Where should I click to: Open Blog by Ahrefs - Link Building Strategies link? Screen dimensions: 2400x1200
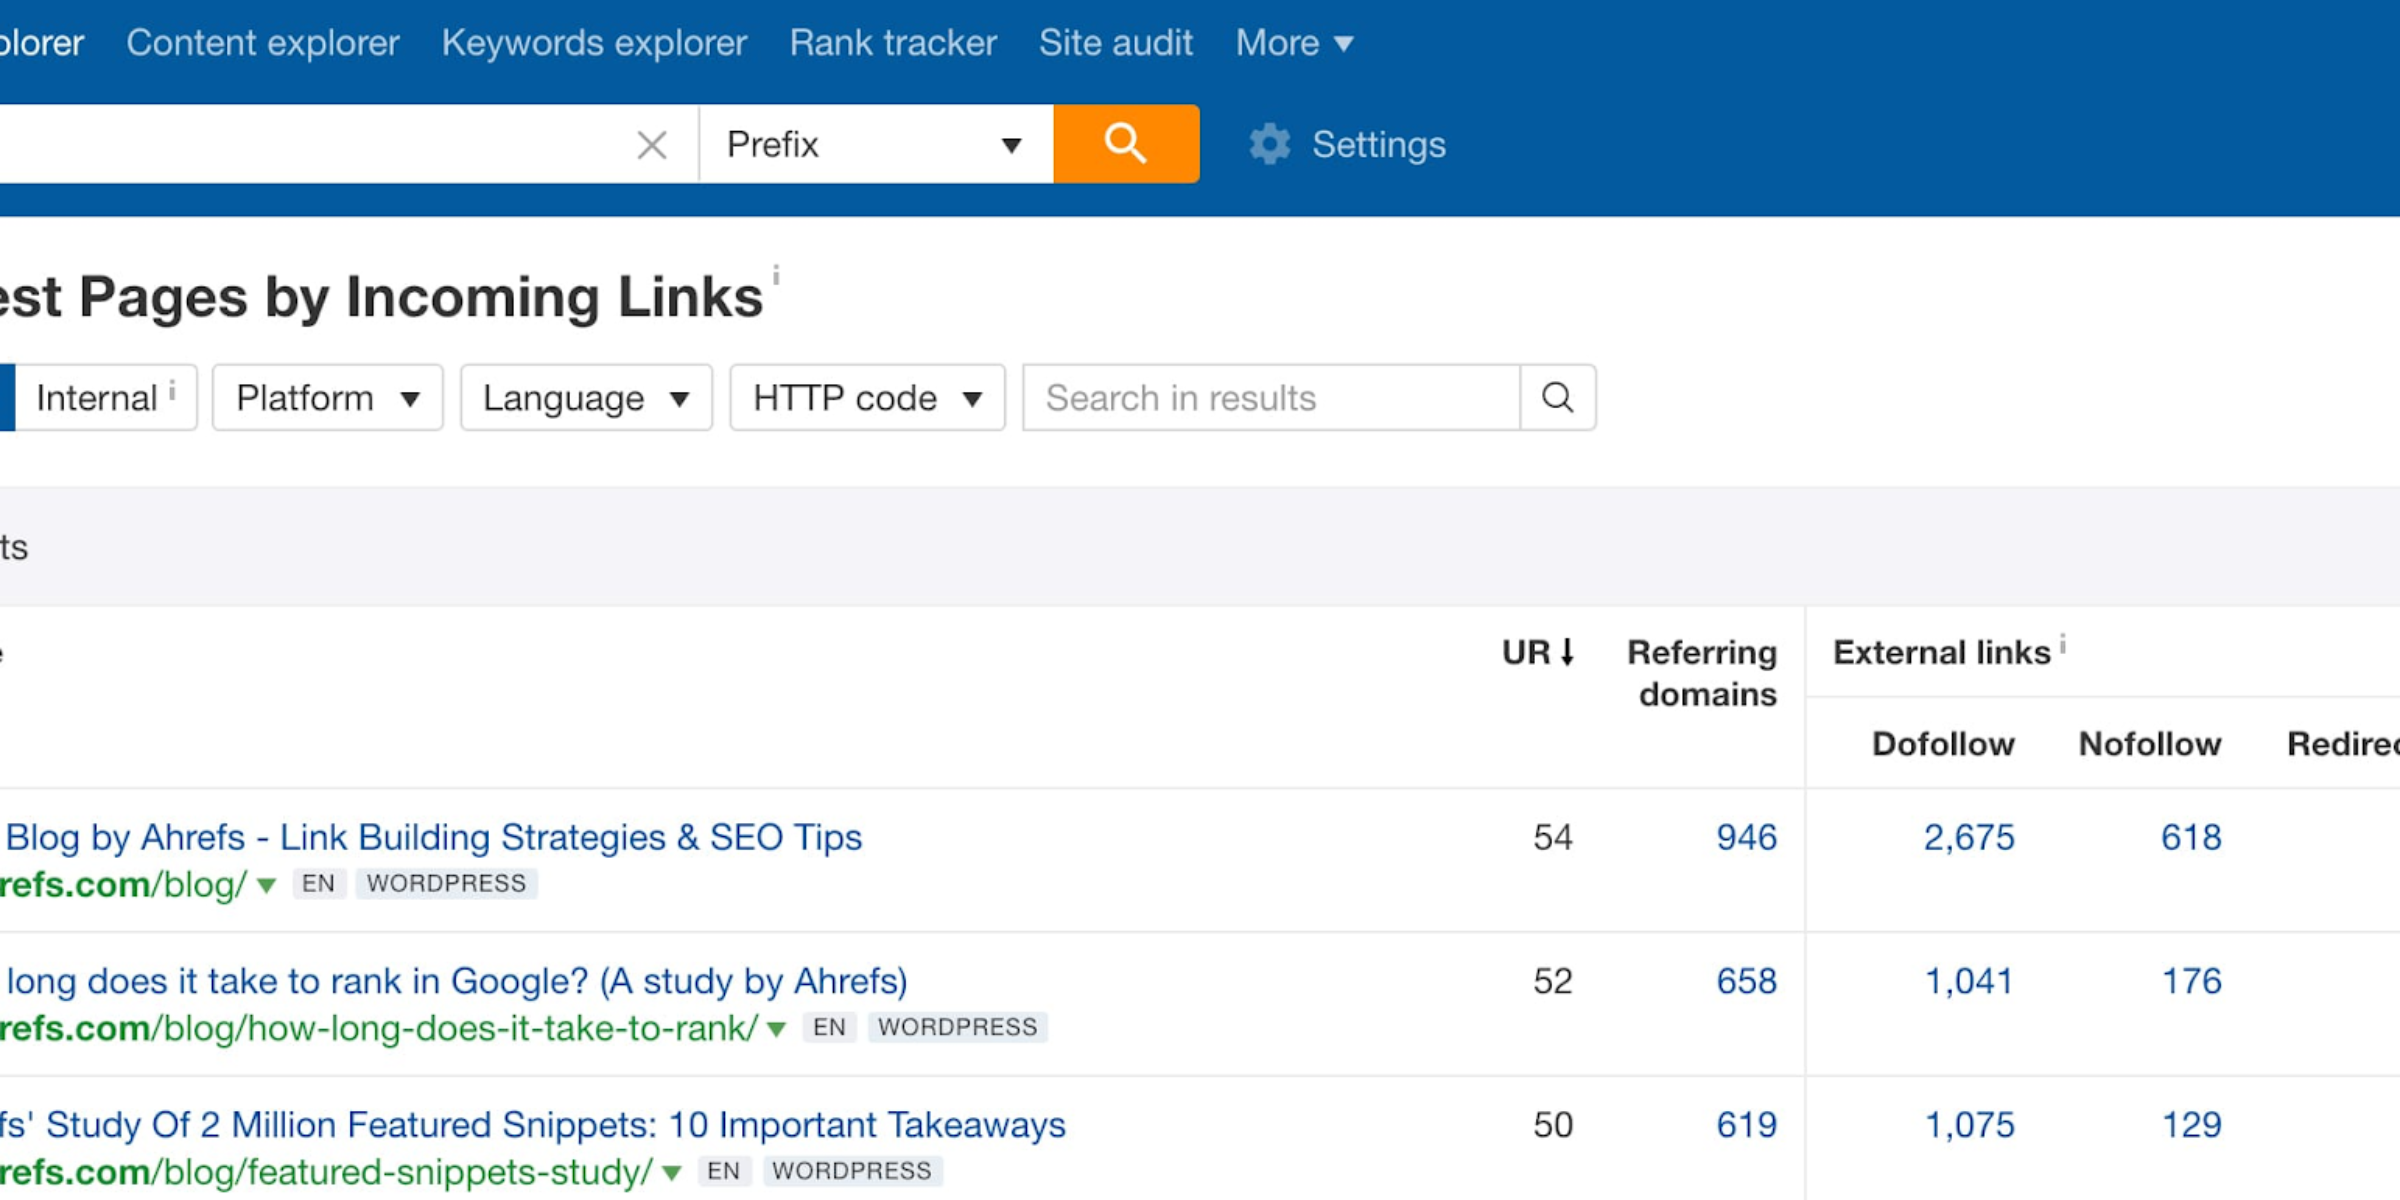click(x=432, y=837)
